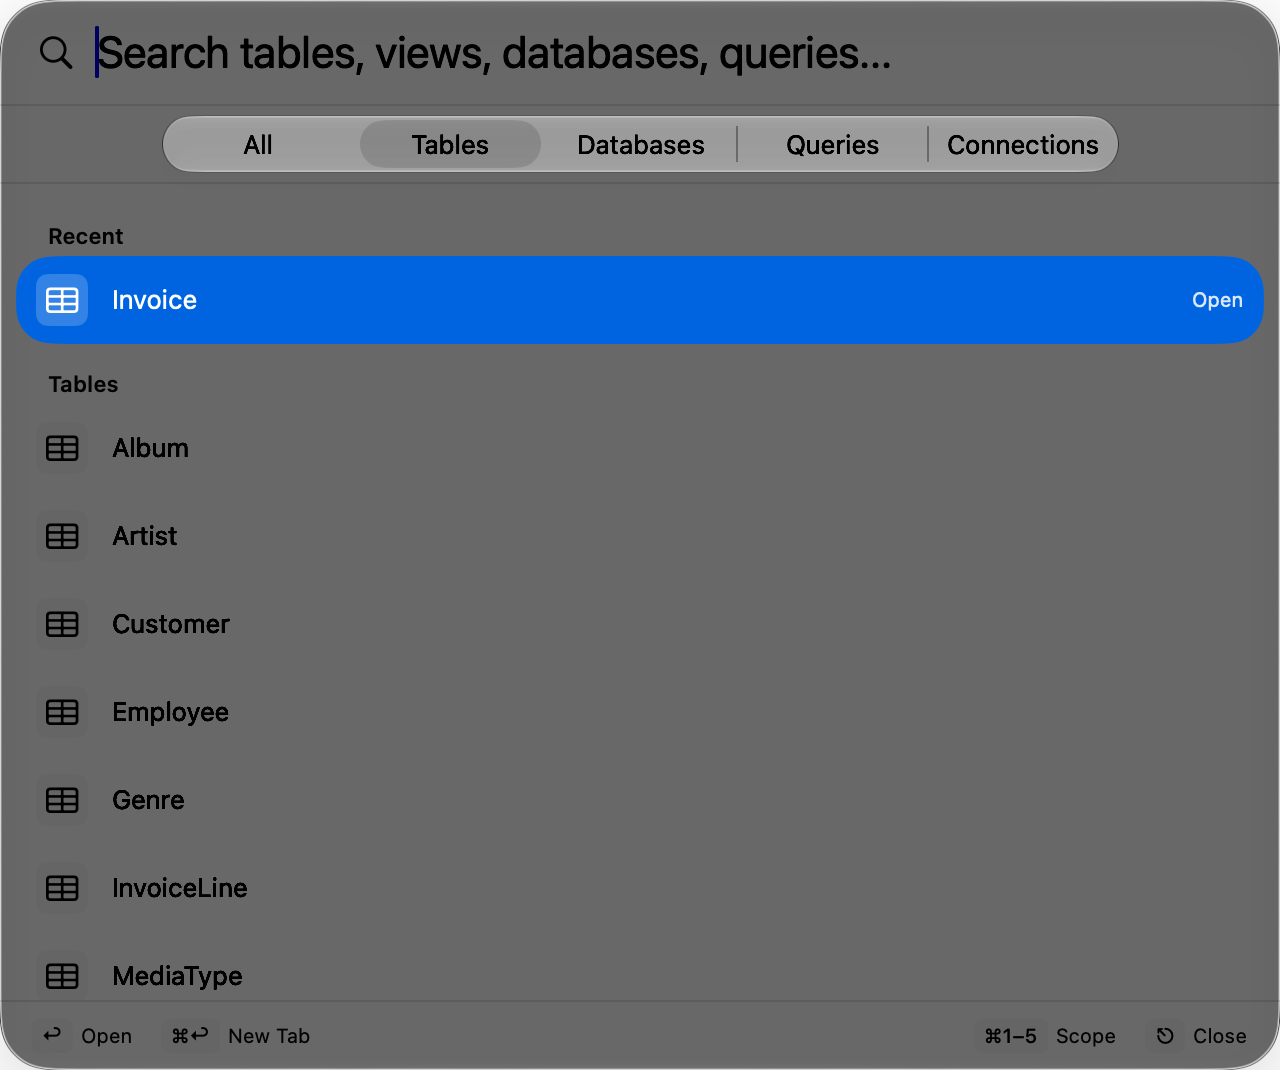Click the Invoice table icon in Recent
The width and height of the screenshot is (1280, 1070).
62,300
